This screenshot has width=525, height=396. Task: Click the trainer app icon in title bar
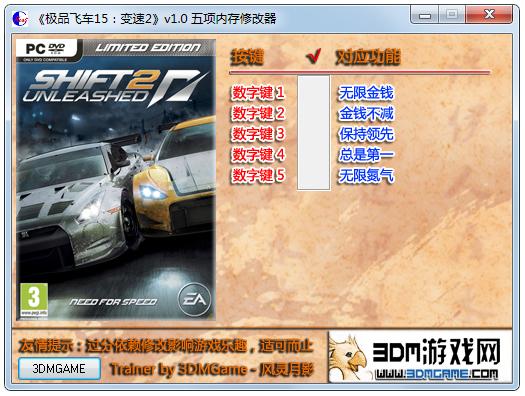[x=20, y=18]
